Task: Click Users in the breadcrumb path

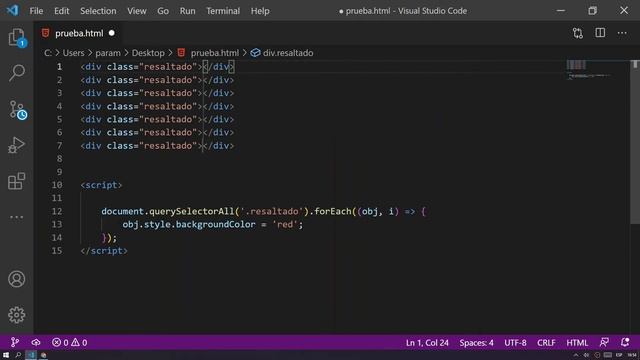Action: (x=73, y=53)
